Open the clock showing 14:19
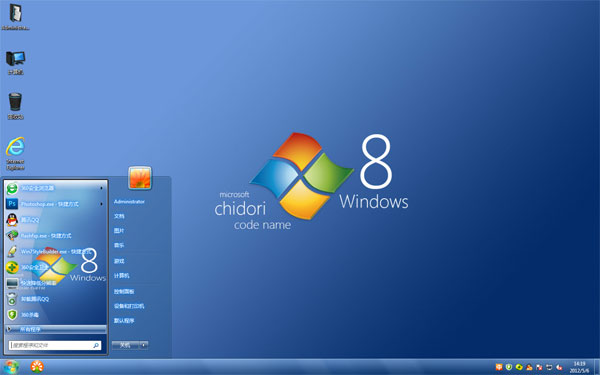Screen dimensions: 600x375 (580, 367)
